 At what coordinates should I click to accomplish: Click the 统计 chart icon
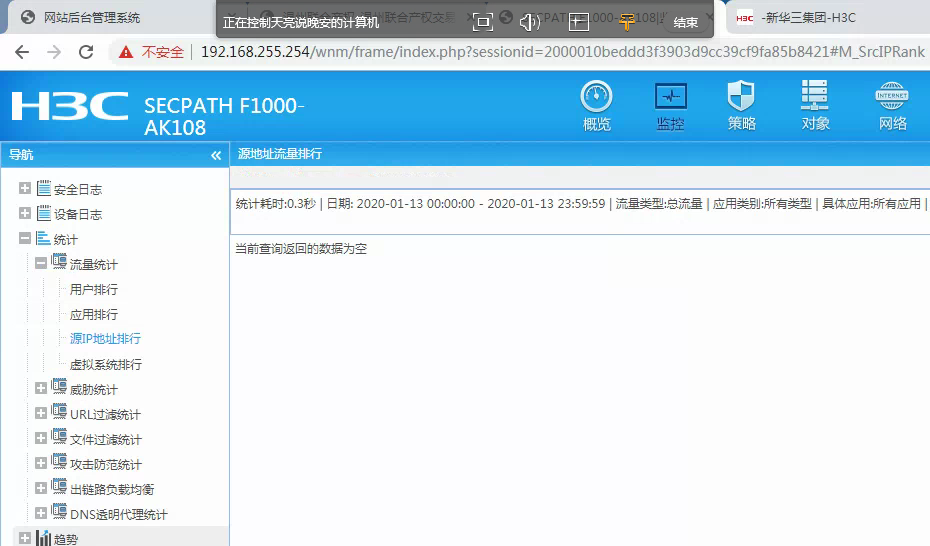click(43, 238)
